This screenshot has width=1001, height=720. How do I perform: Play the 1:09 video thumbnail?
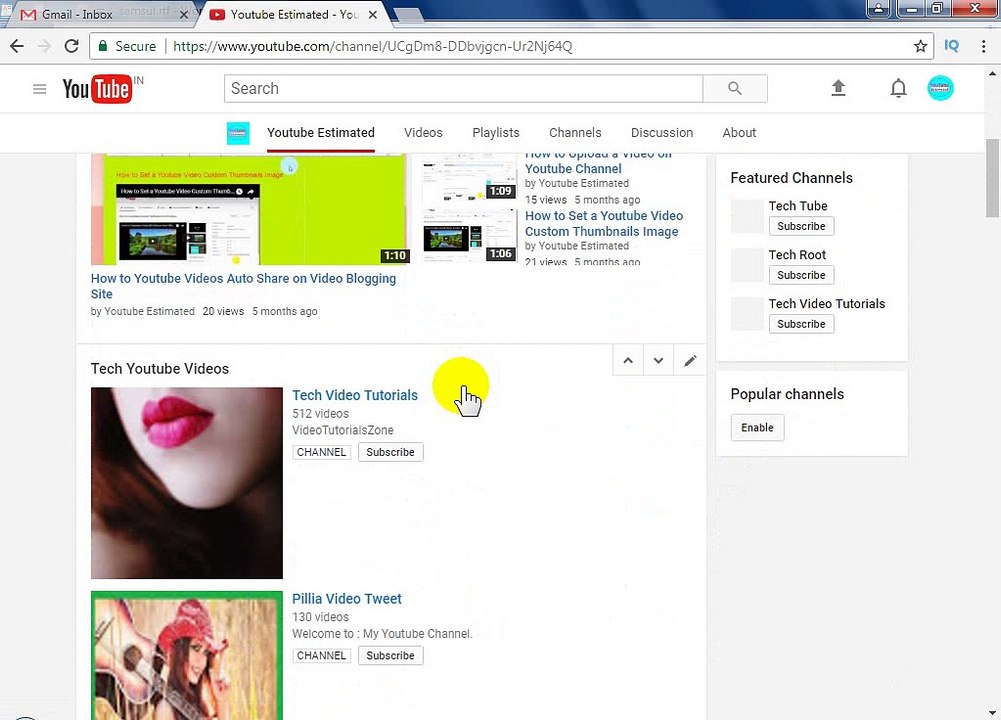click(x=469, y=178)
